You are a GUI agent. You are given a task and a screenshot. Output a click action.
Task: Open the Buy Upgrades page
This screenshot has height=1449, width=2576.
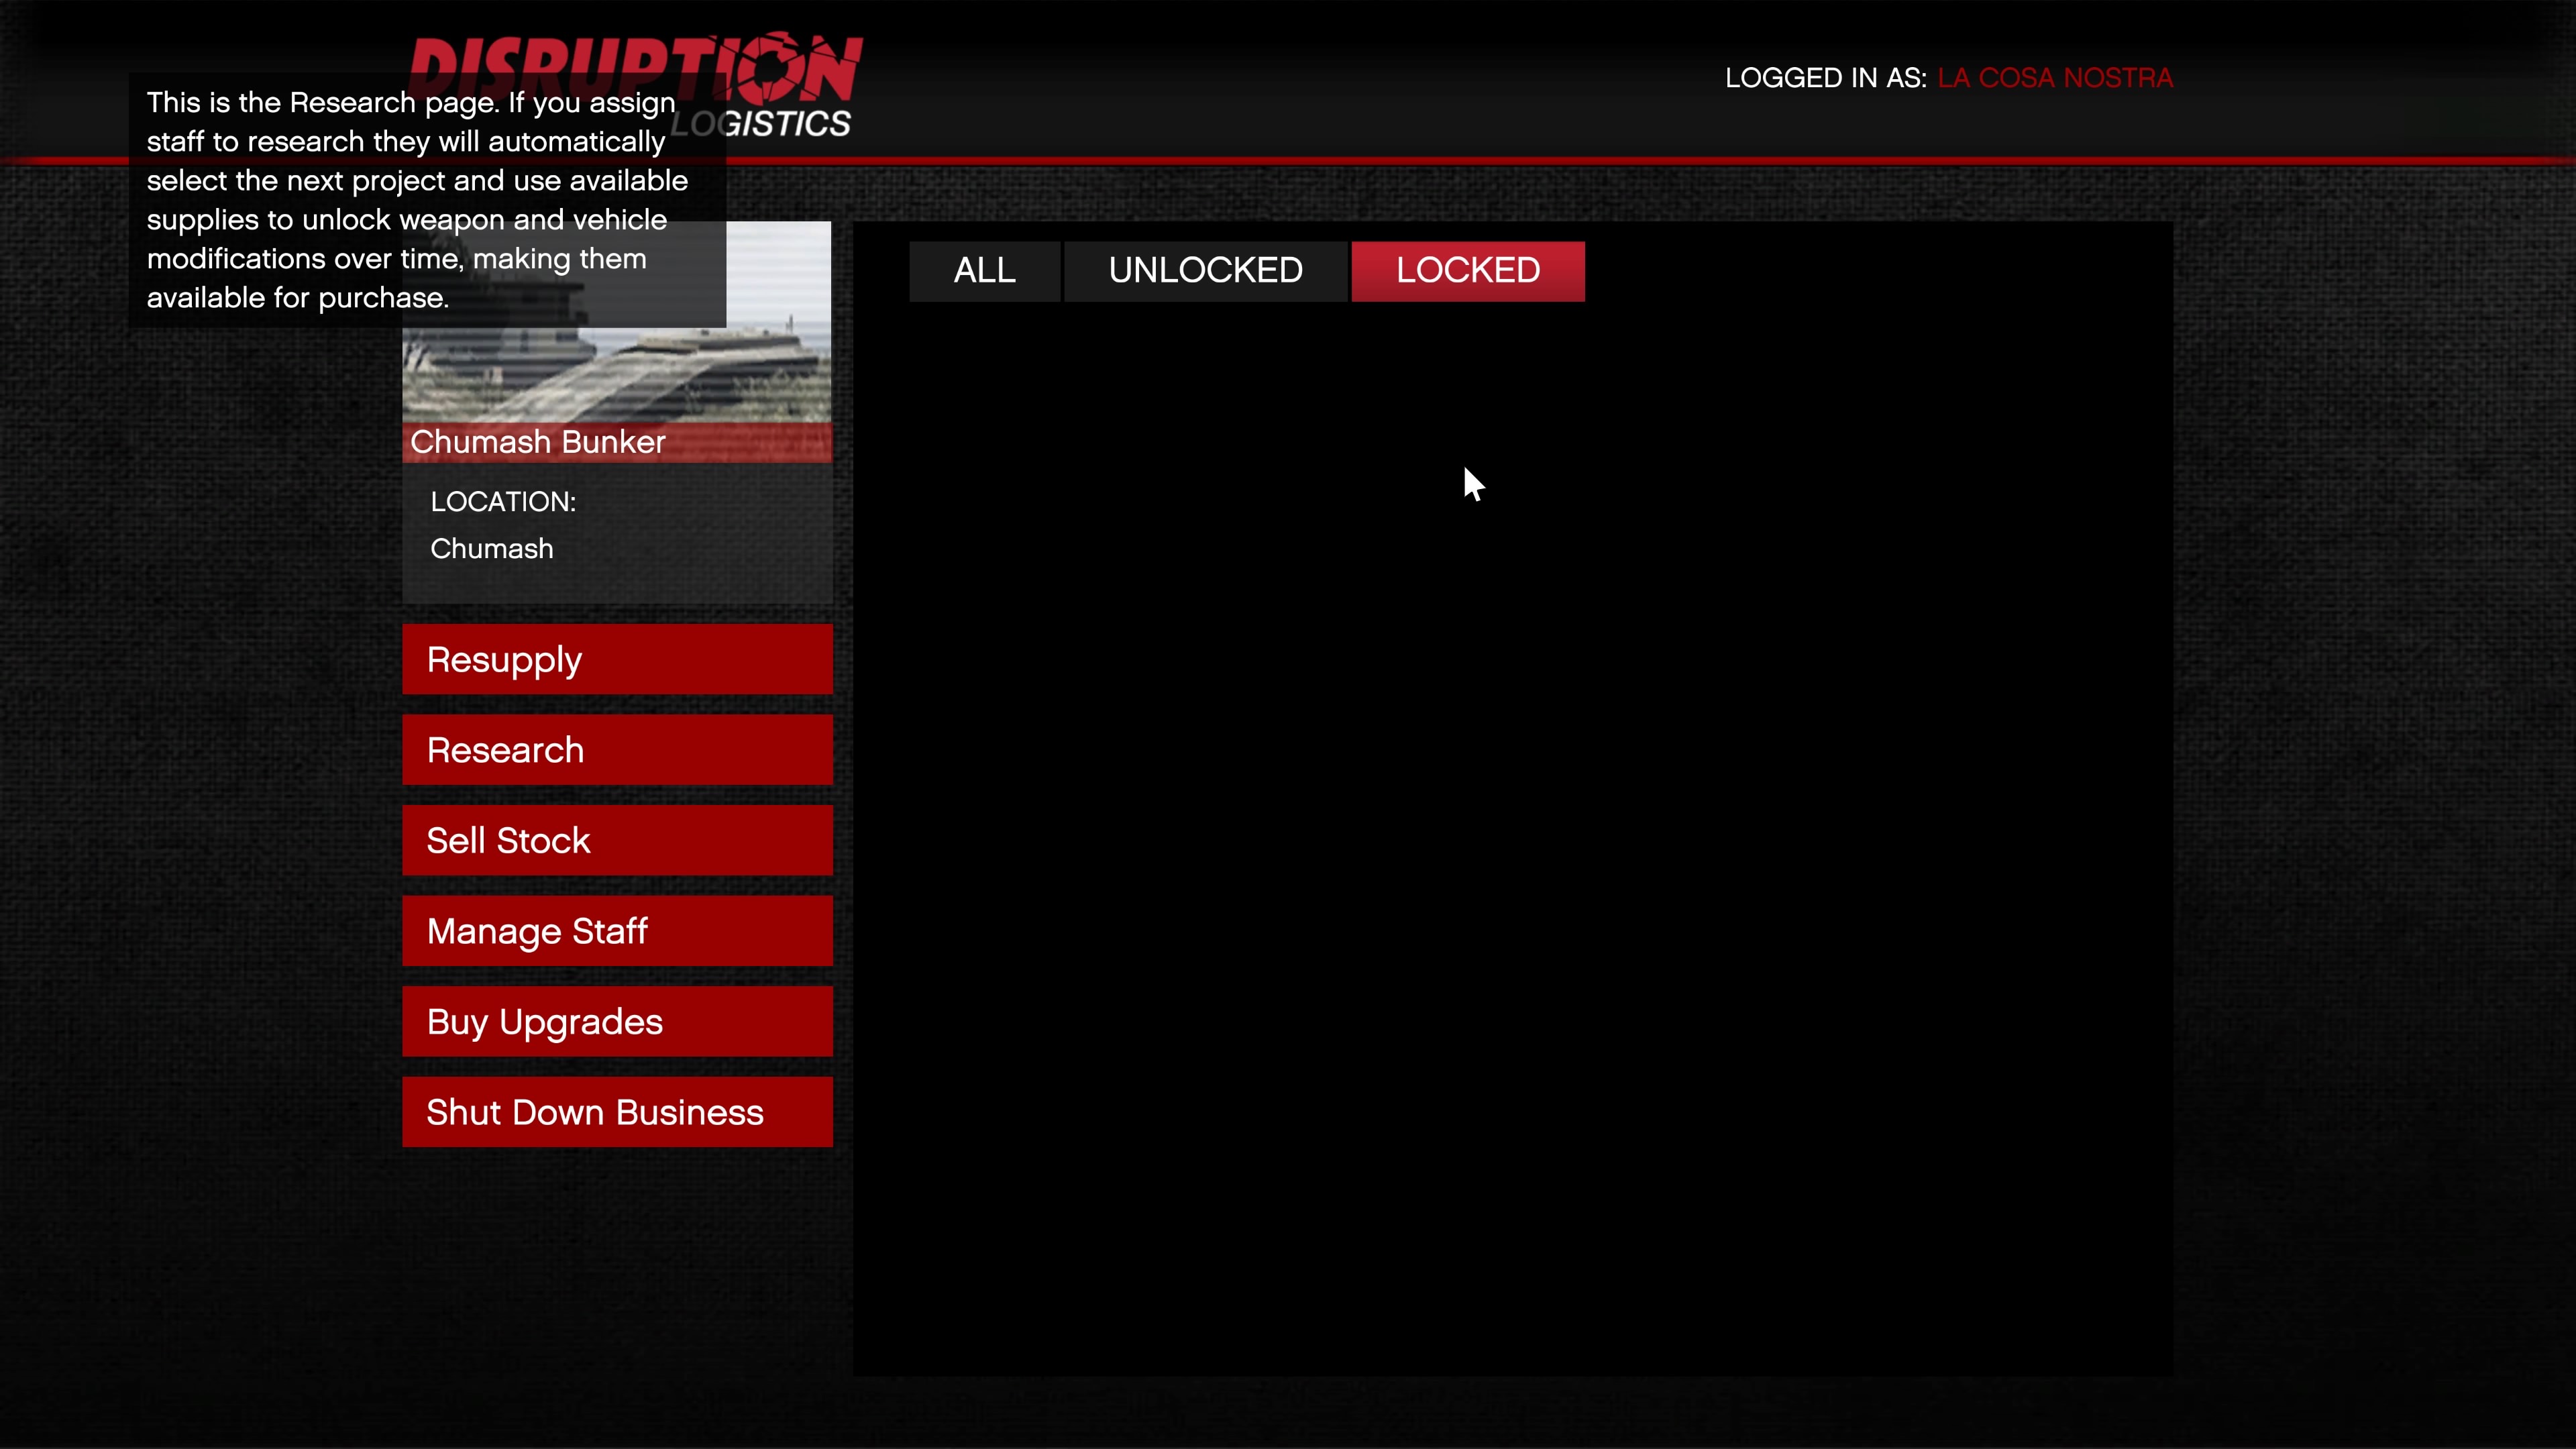pos(617,1021)
